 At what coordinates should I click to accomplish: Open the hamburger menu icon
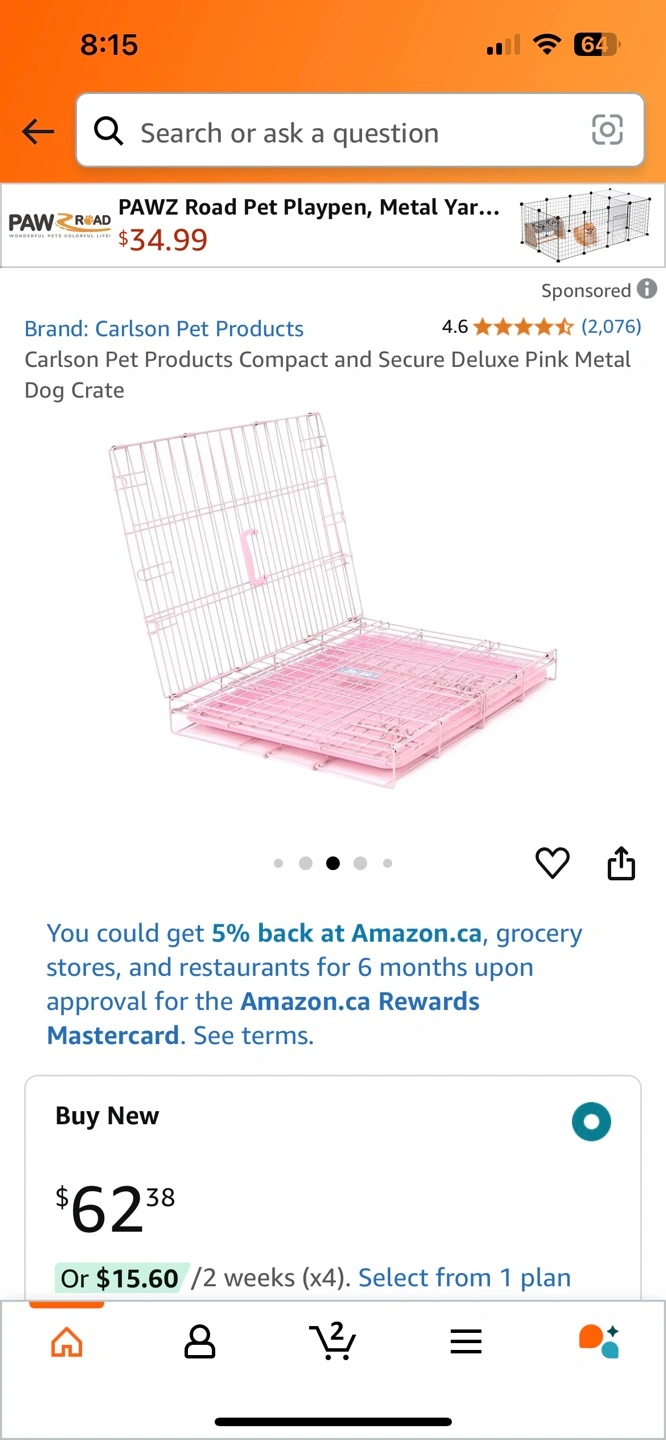click(466, 1341)
